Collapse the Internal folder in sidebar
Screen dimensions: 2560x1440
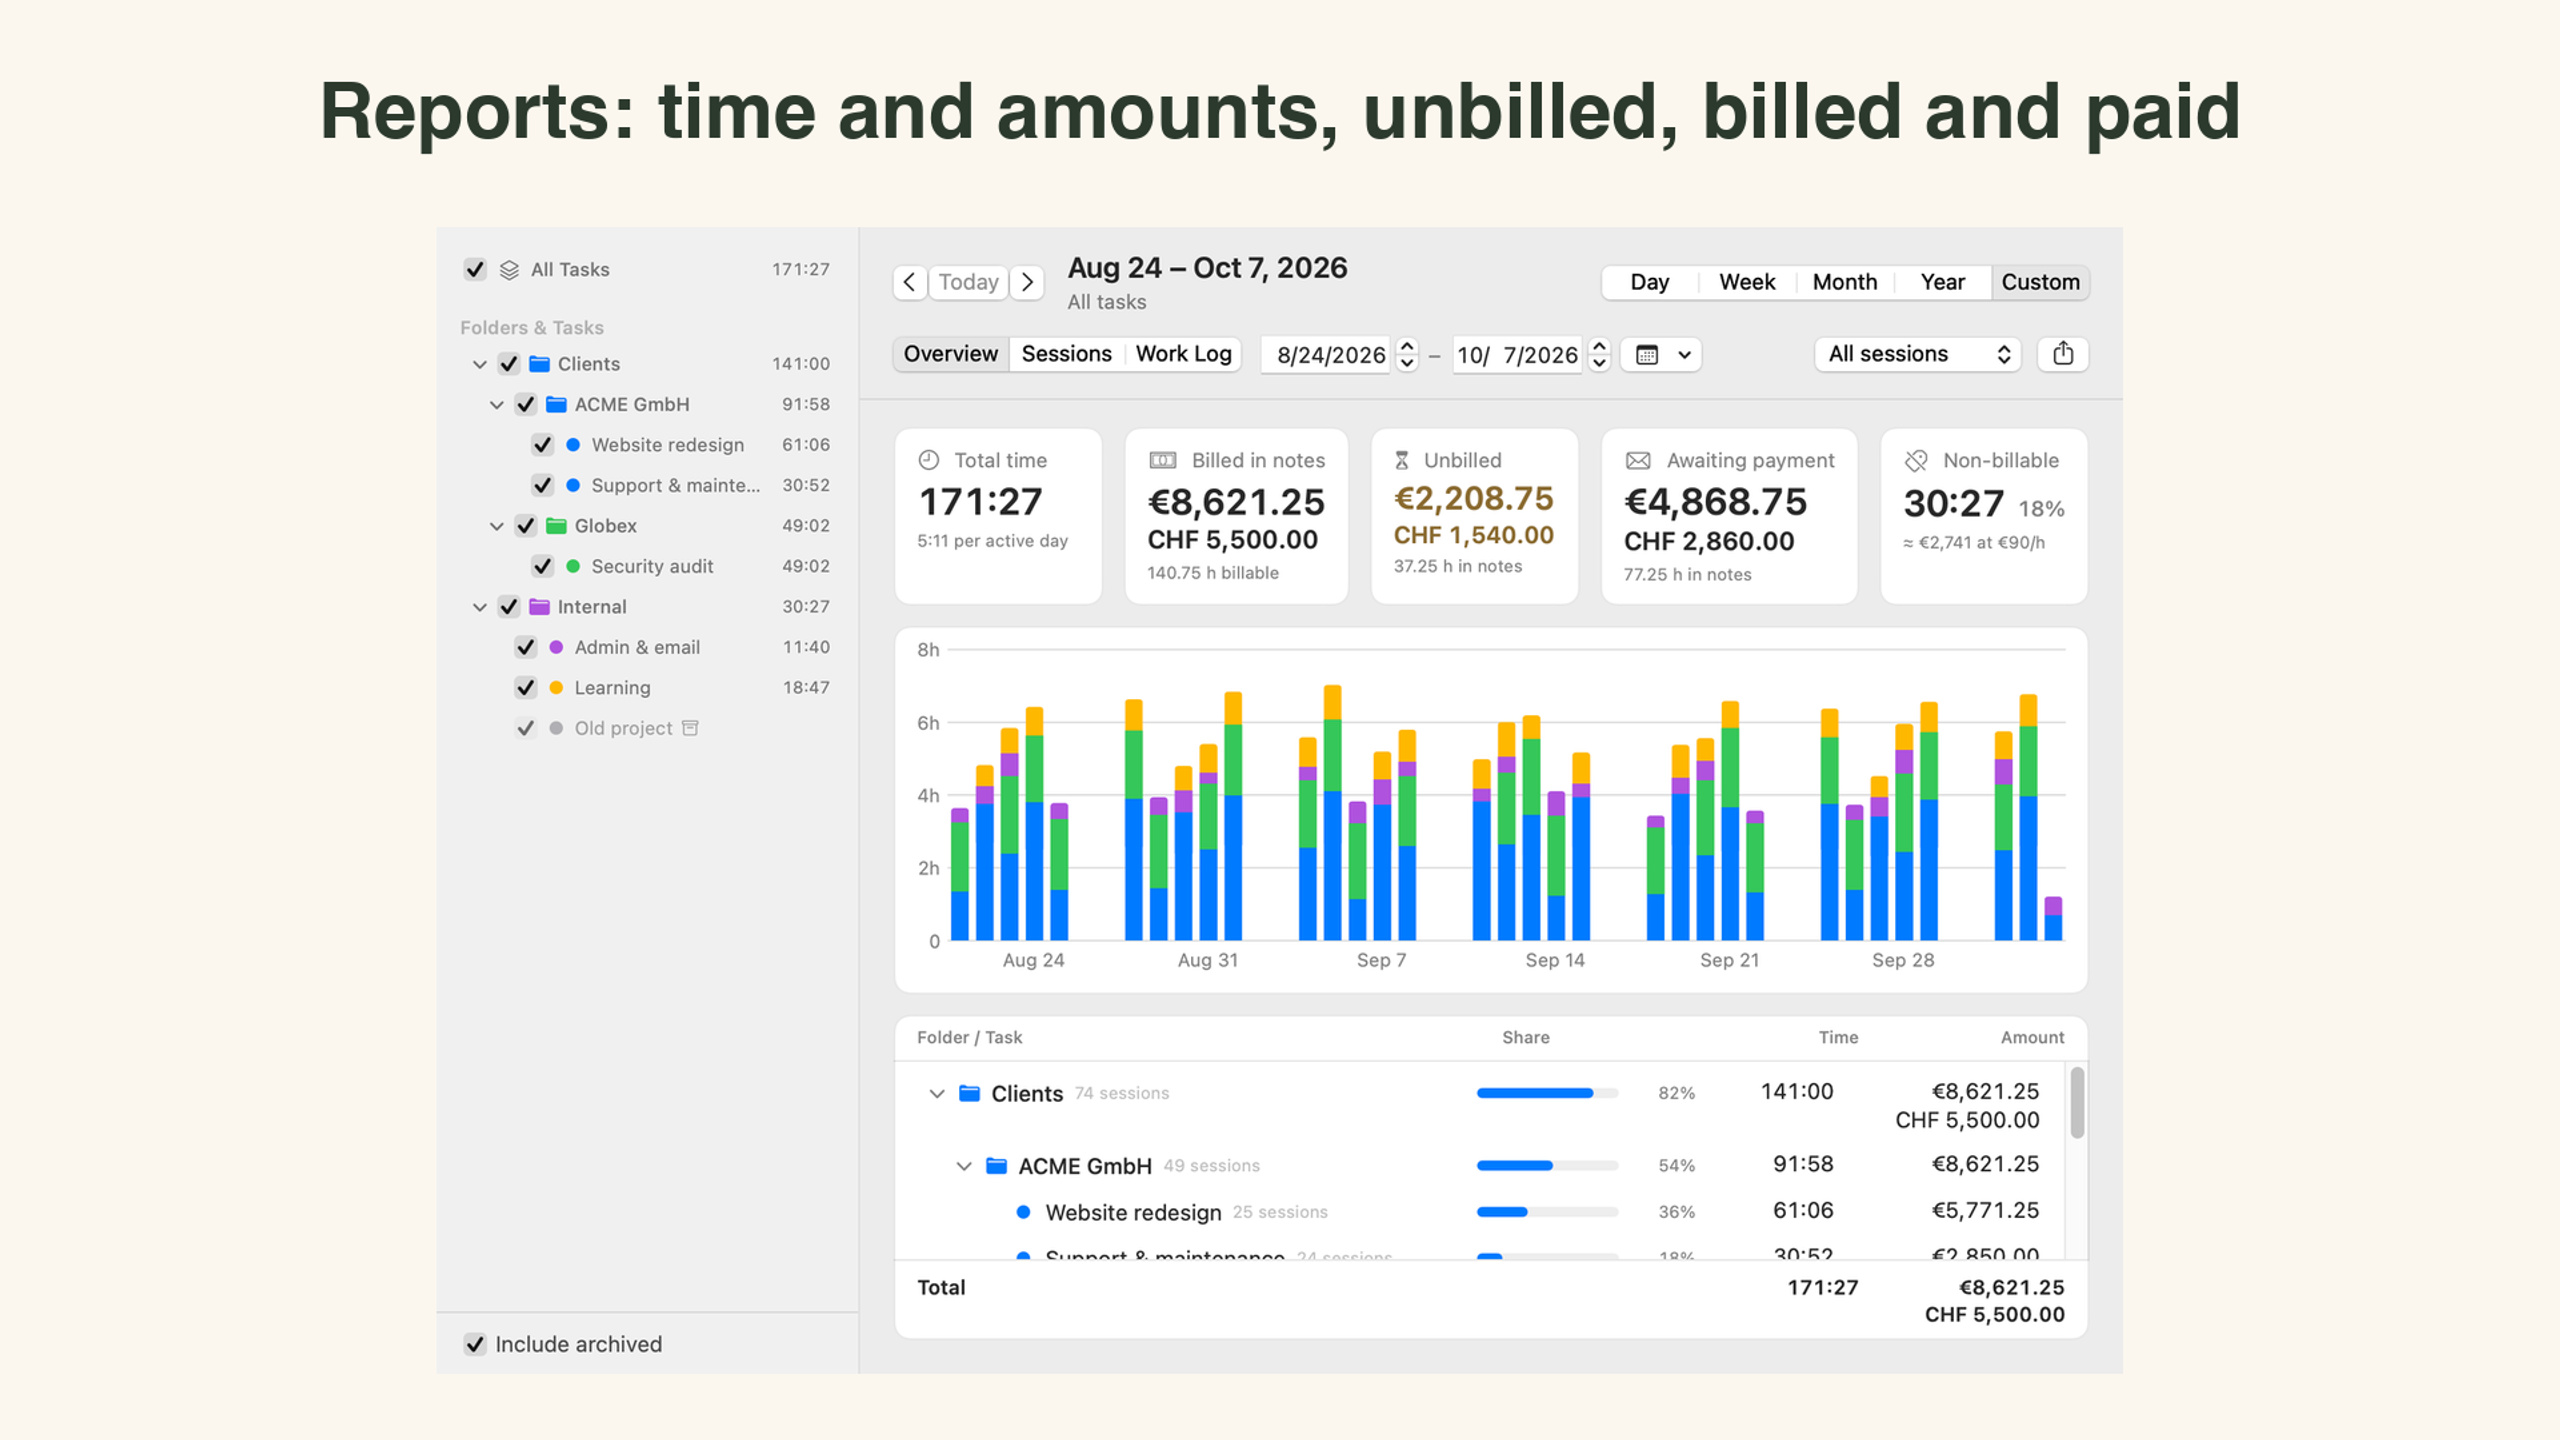(480, 607)
